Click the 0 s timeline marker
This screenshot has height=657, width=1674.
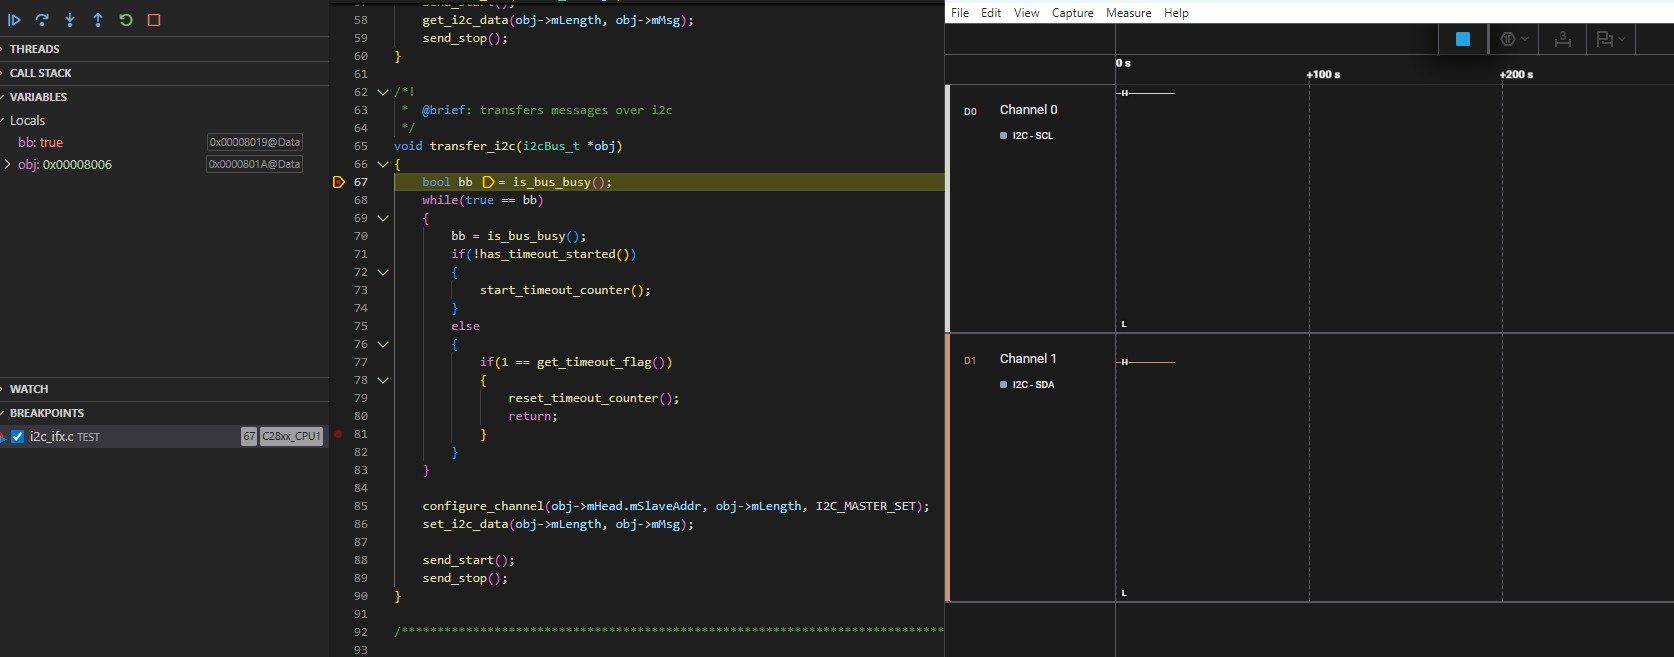1124,63
